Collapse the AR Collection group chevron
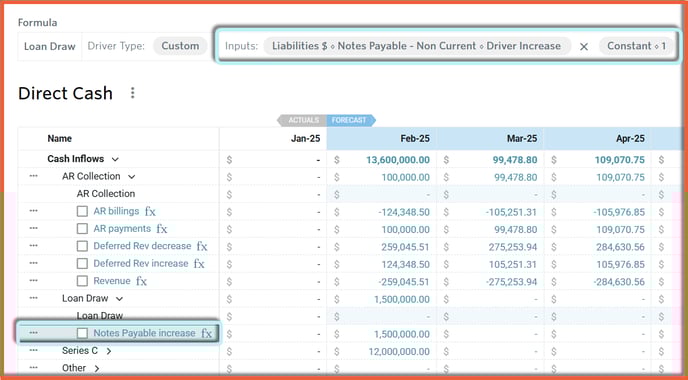The height and width of the screenshot is (380, 688). pyautogui.click(x=131, y=177)
